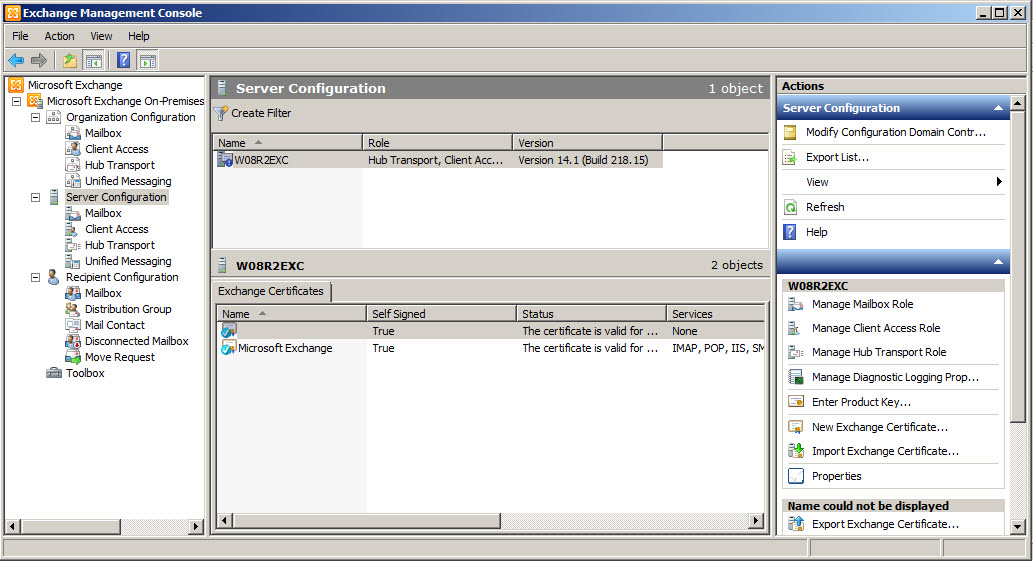Select Organization Configuration Client Access node

click(x=117, y=149)
